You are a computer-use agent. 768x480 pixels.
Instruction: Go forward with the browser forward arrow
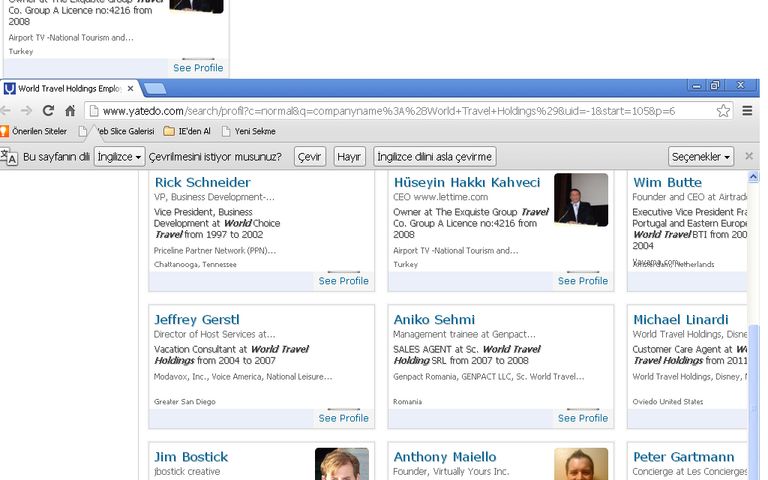coord(26,111)
